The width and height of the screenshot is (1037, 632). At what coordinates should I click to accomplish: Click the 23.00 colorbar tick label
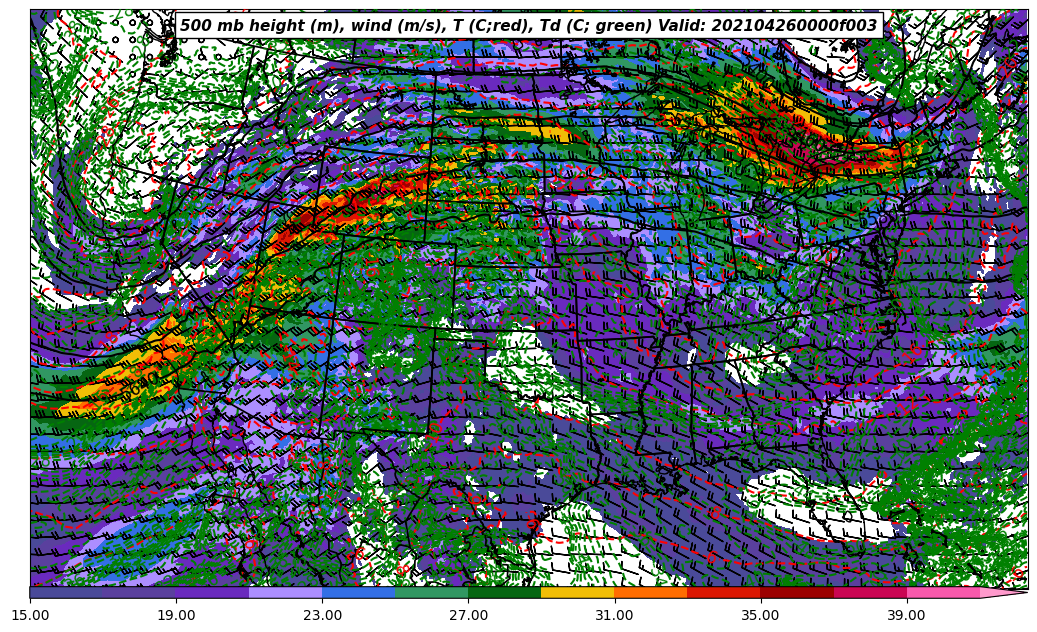pos(322,616)
